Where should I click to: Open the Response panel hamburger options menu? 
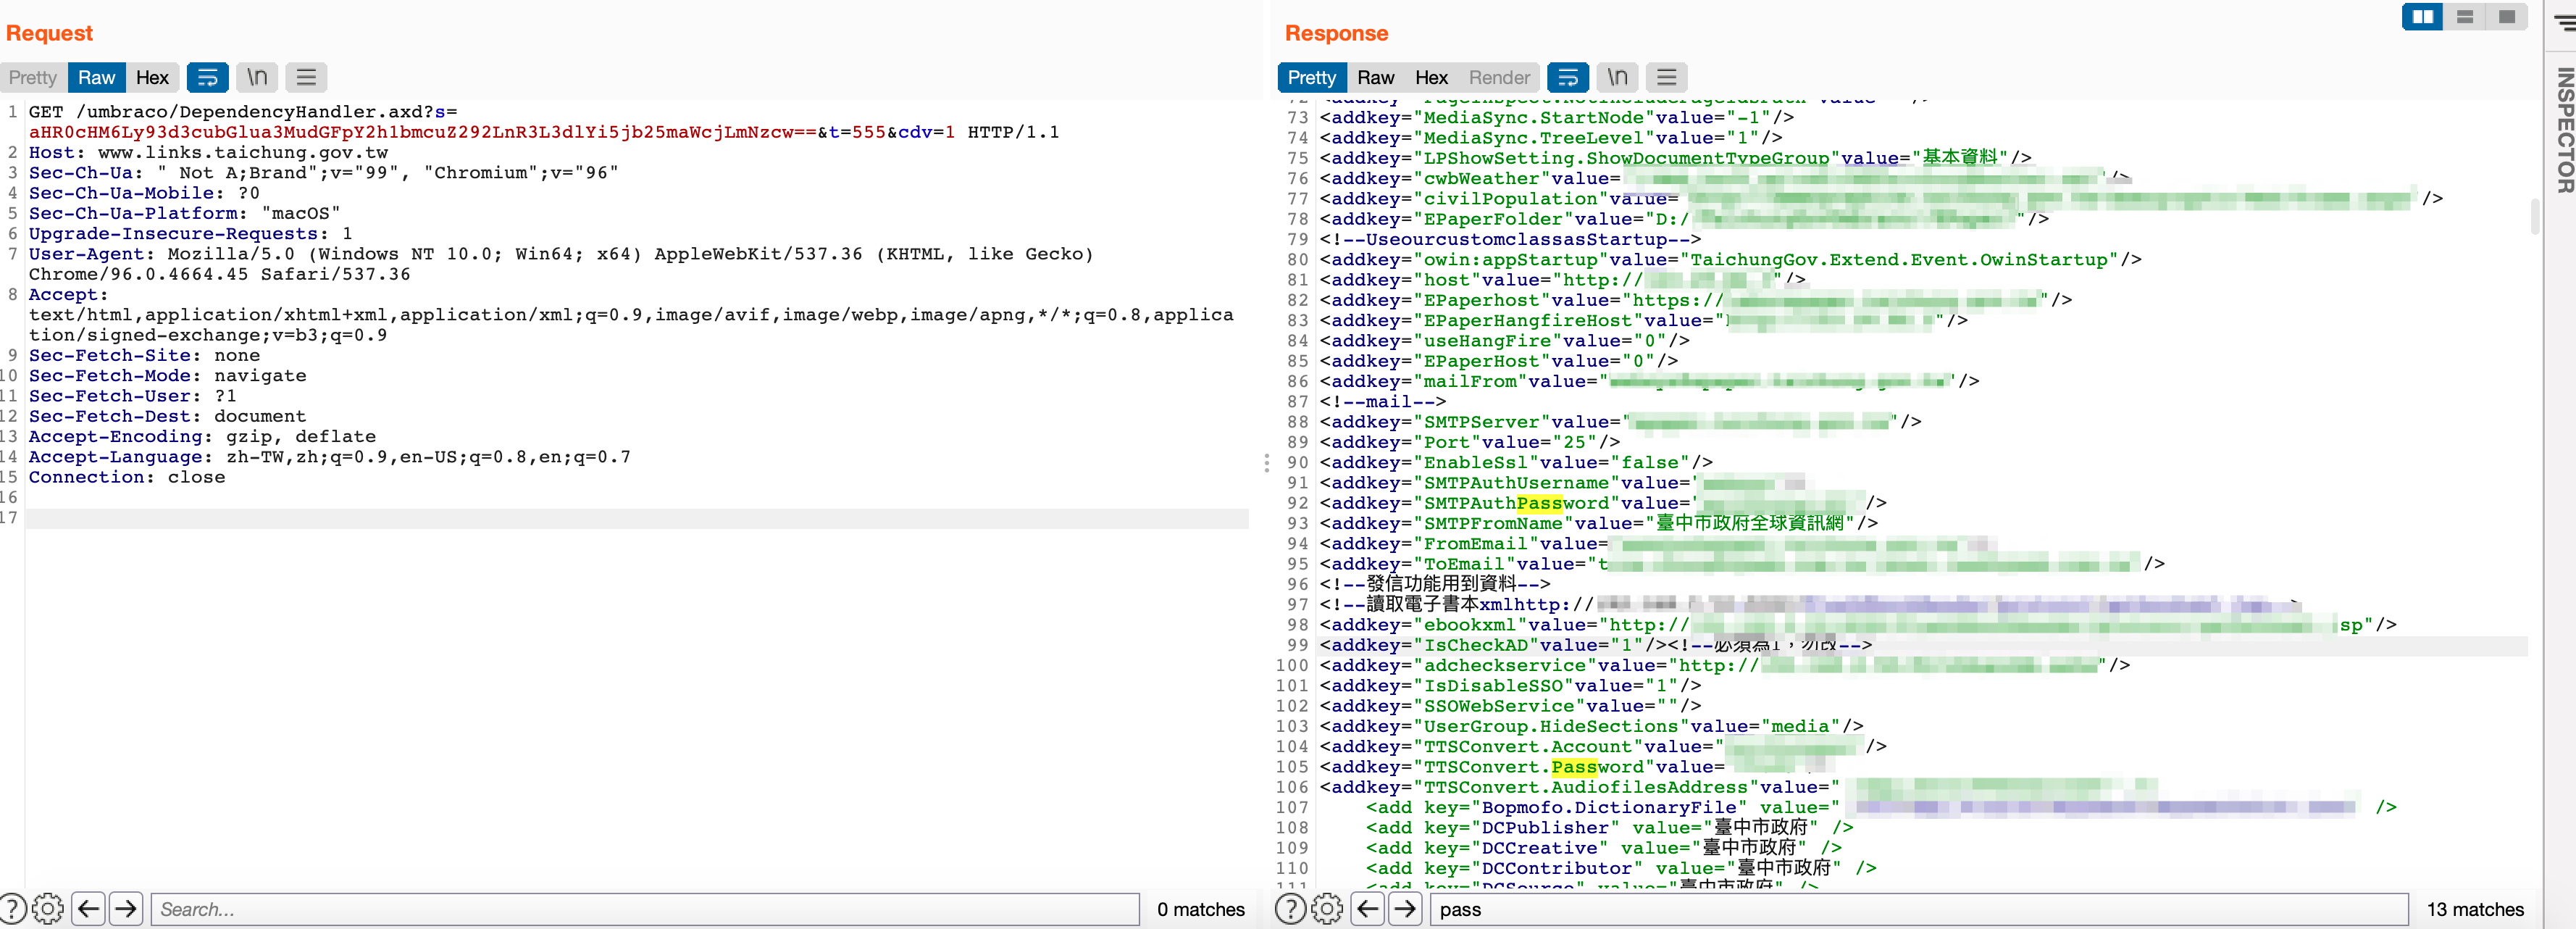[x=1666, y=77]
